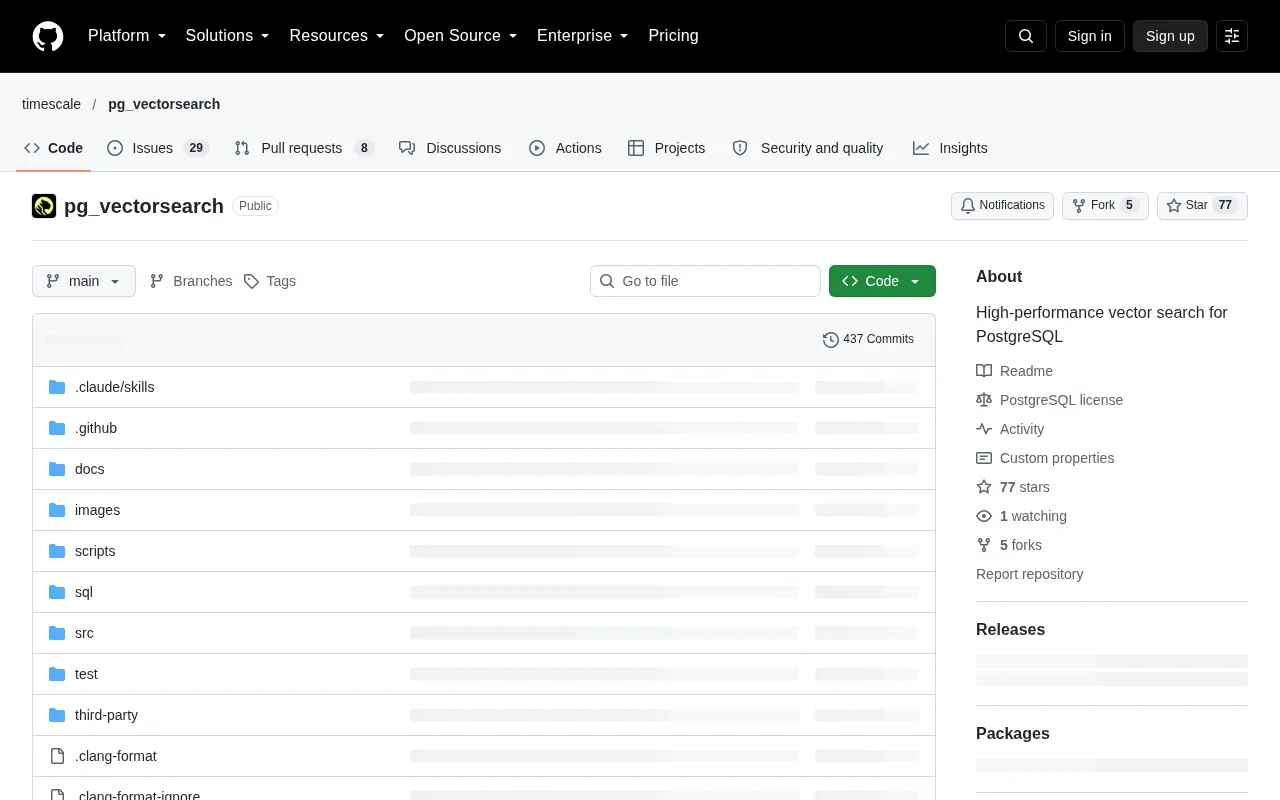View the 5 forks list
Screen dimensions: 1280x800
click(1009, 545)
